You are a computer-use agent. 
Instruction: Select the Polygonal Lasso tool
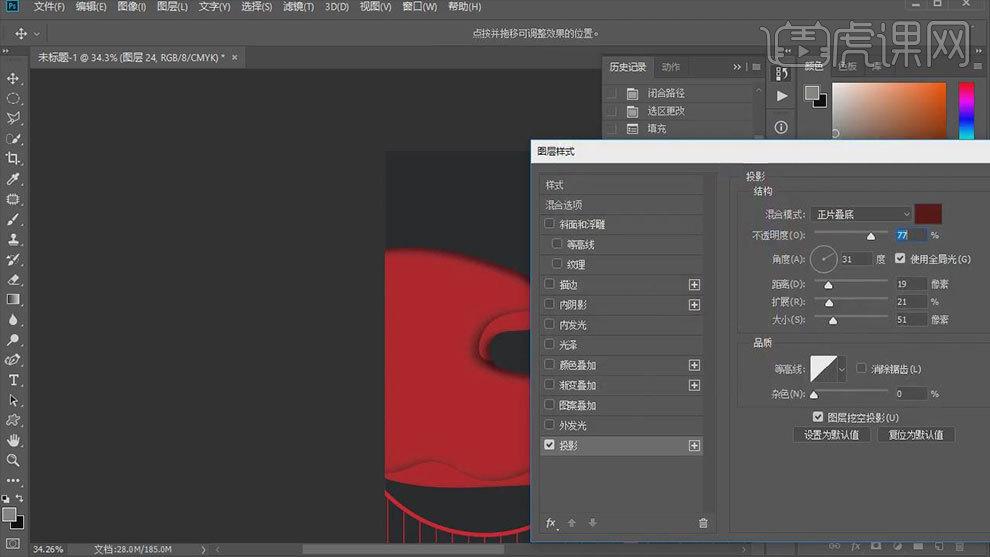point(13,118)
